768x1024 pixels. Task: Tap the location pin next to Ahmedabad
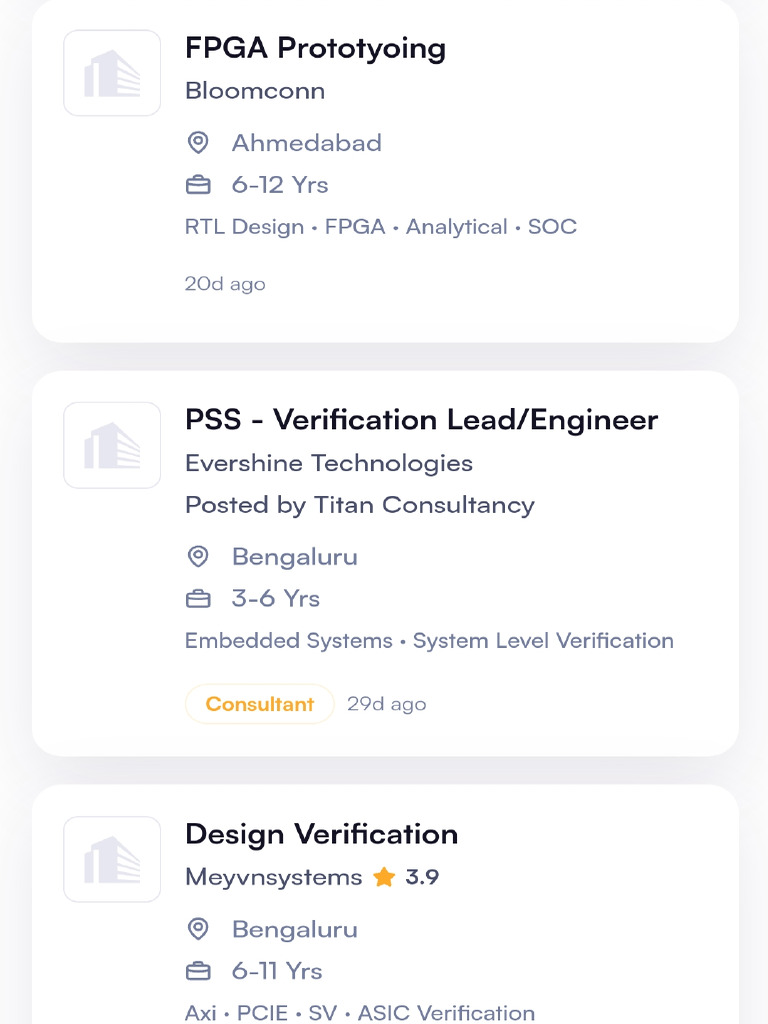coord(198,143)
